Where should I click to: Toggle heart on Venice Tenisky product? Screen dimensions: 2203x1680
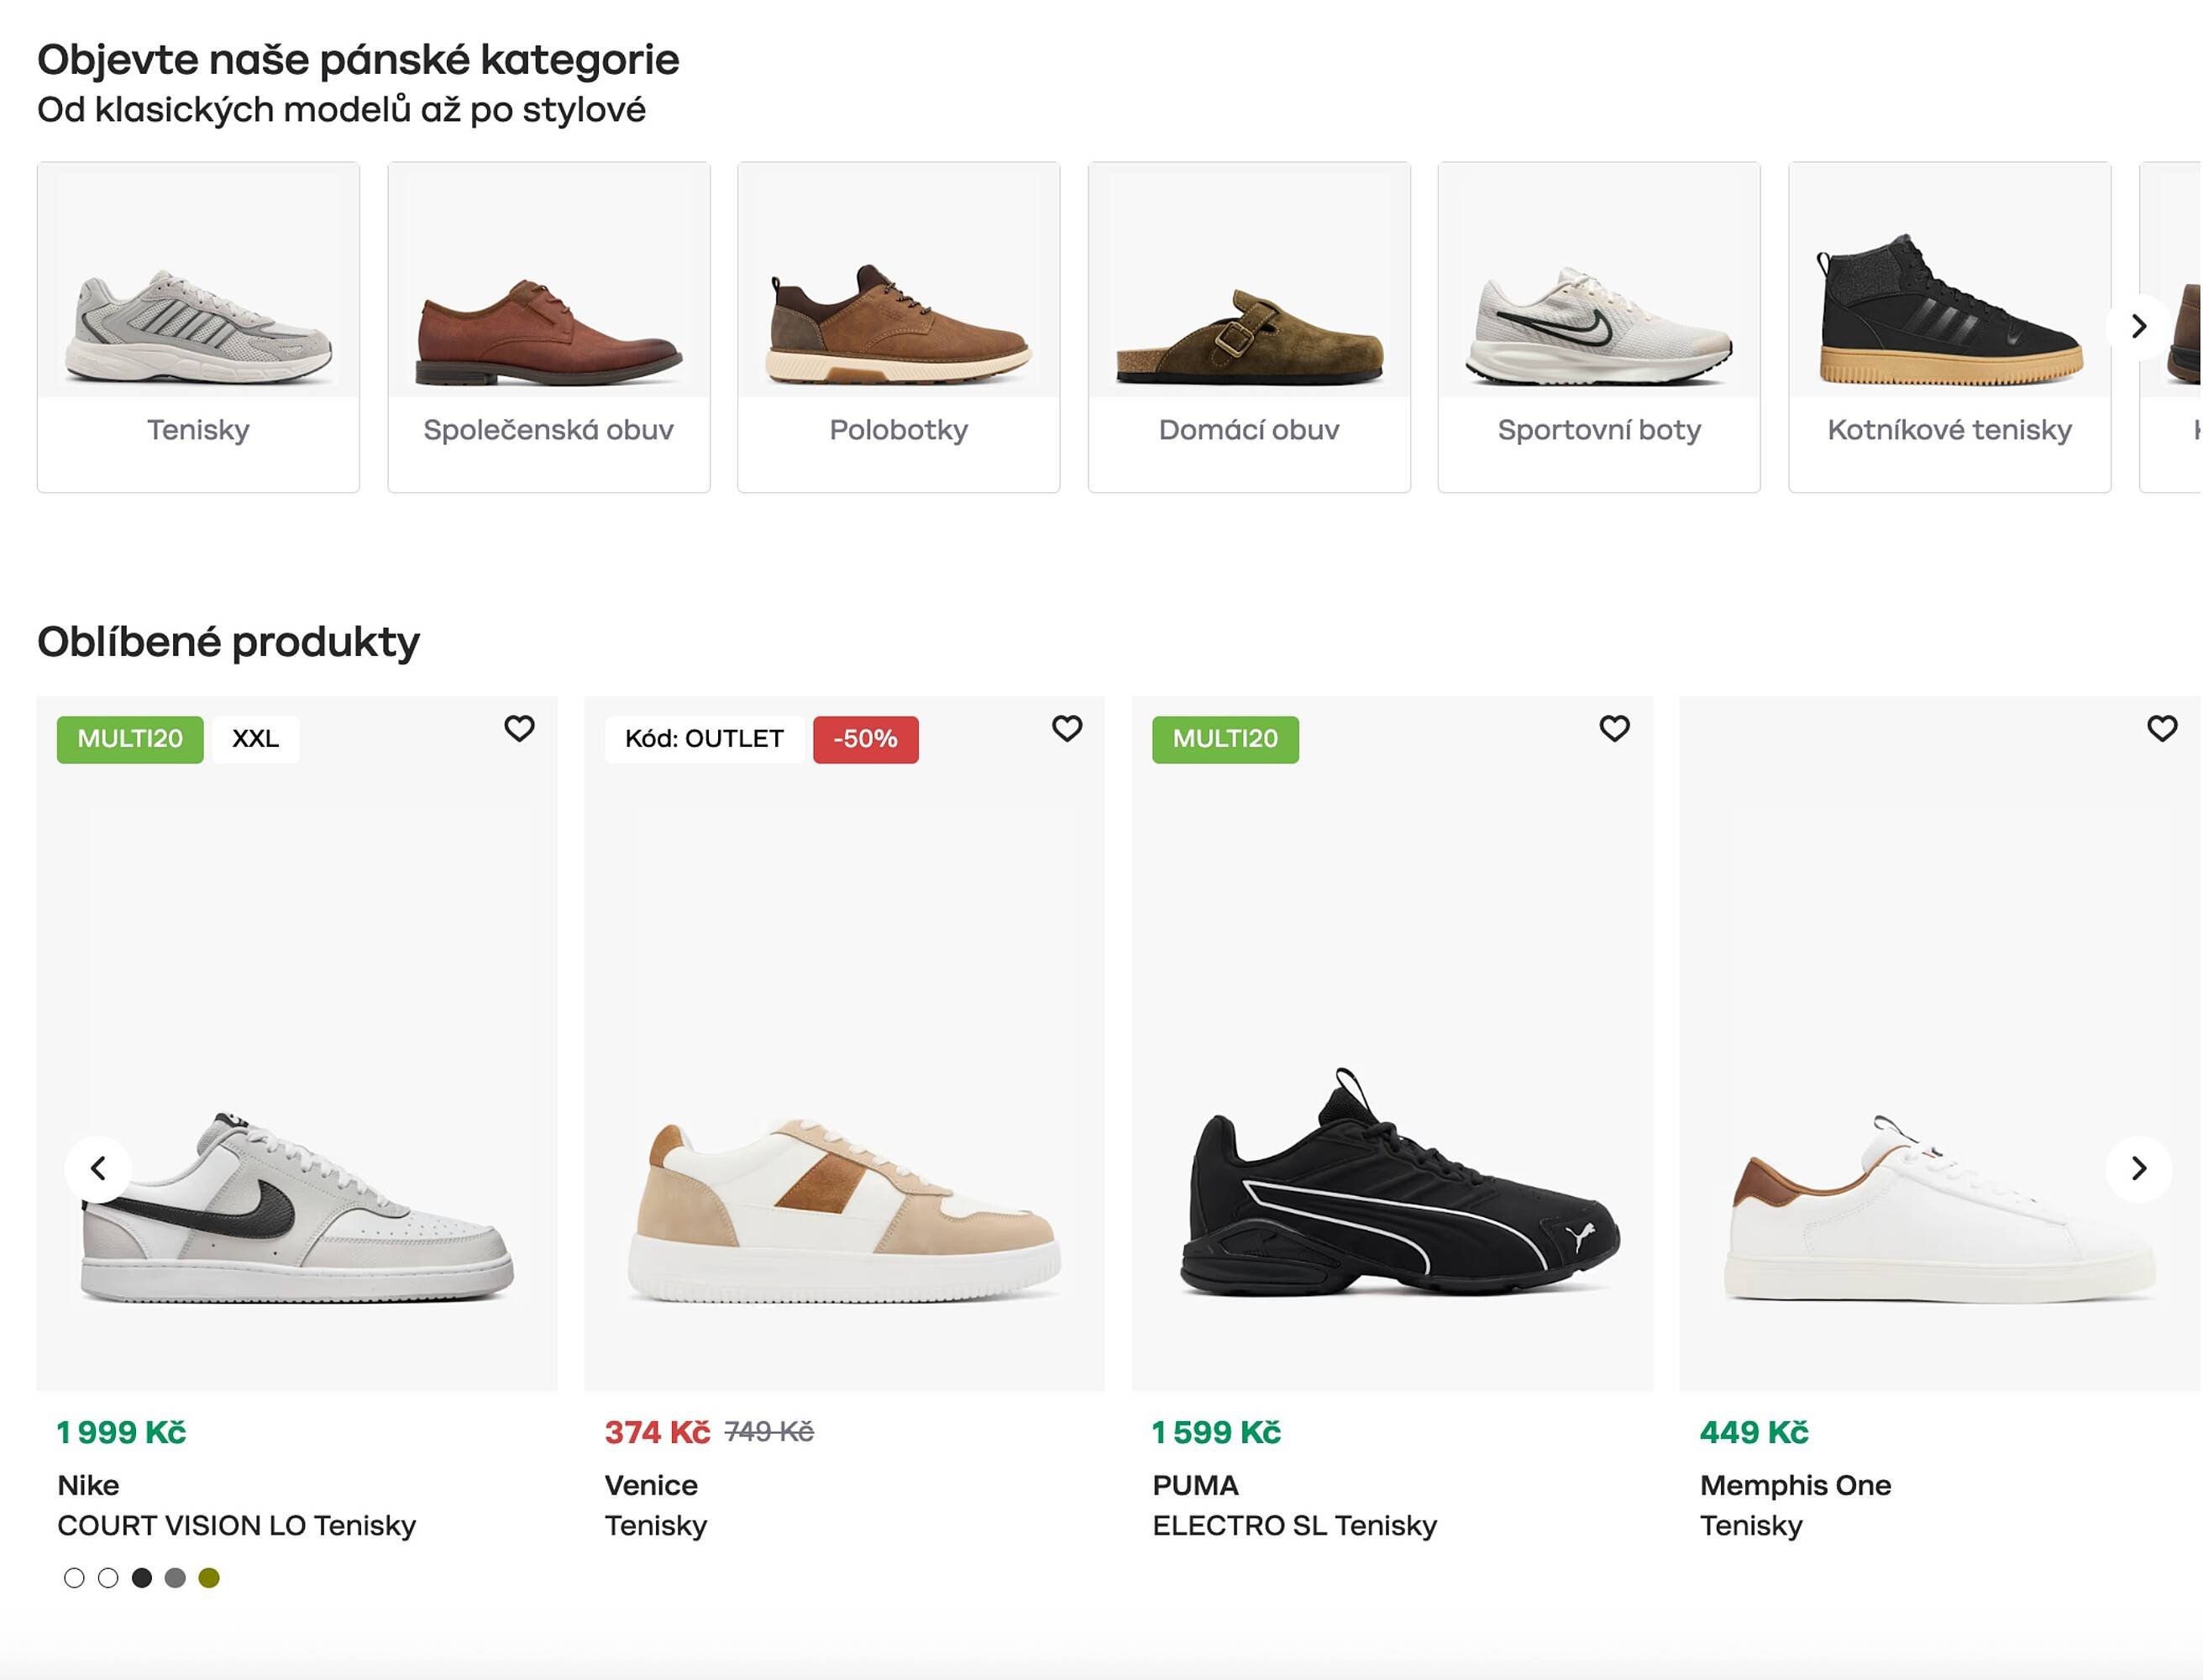tap(1067, 728)
